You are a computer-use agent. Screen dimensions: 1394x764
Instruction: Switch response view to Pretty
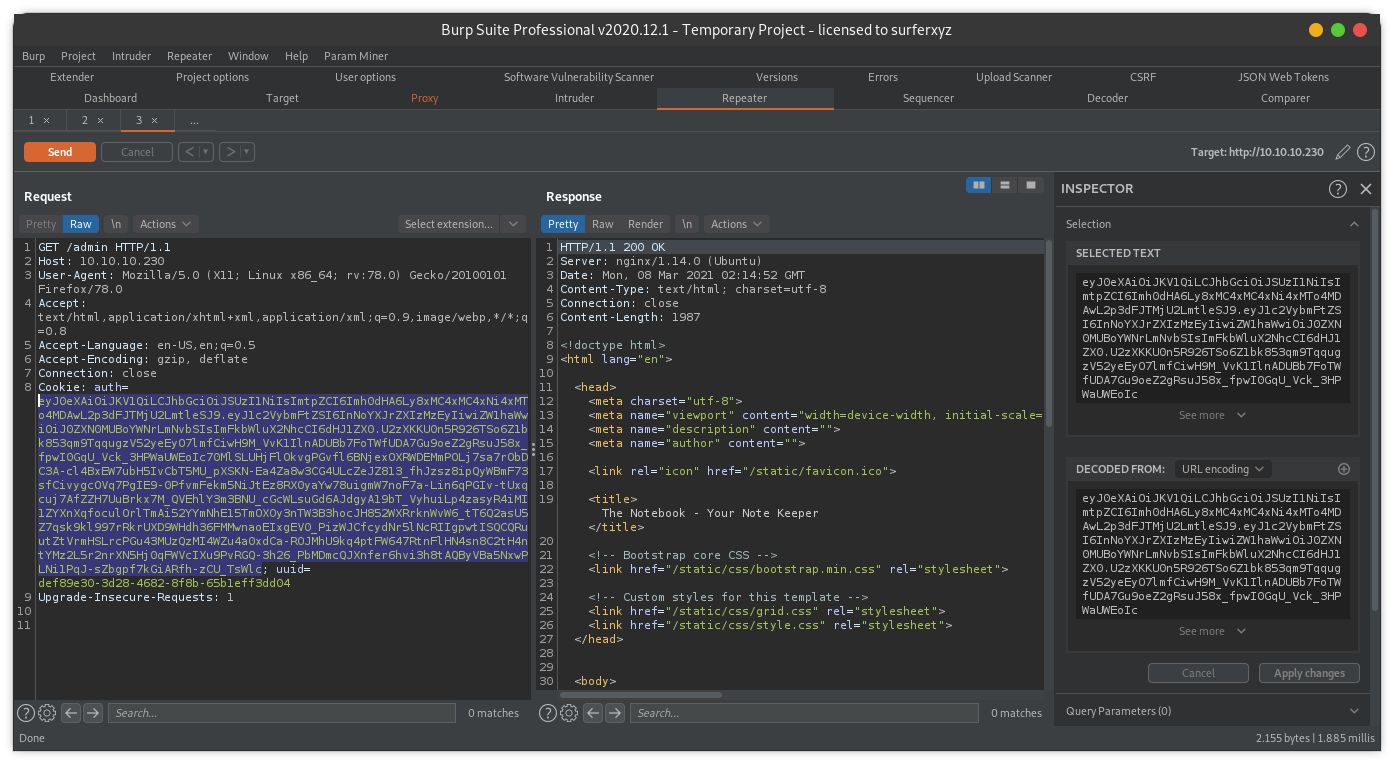click(563, 224)
